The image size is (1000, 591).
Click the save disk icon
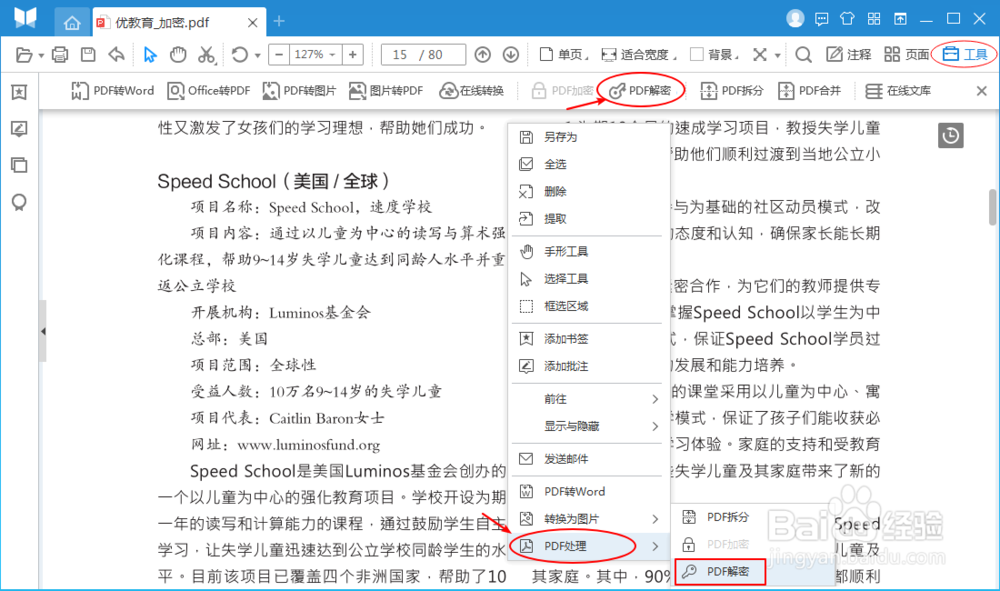click(88, 55)
